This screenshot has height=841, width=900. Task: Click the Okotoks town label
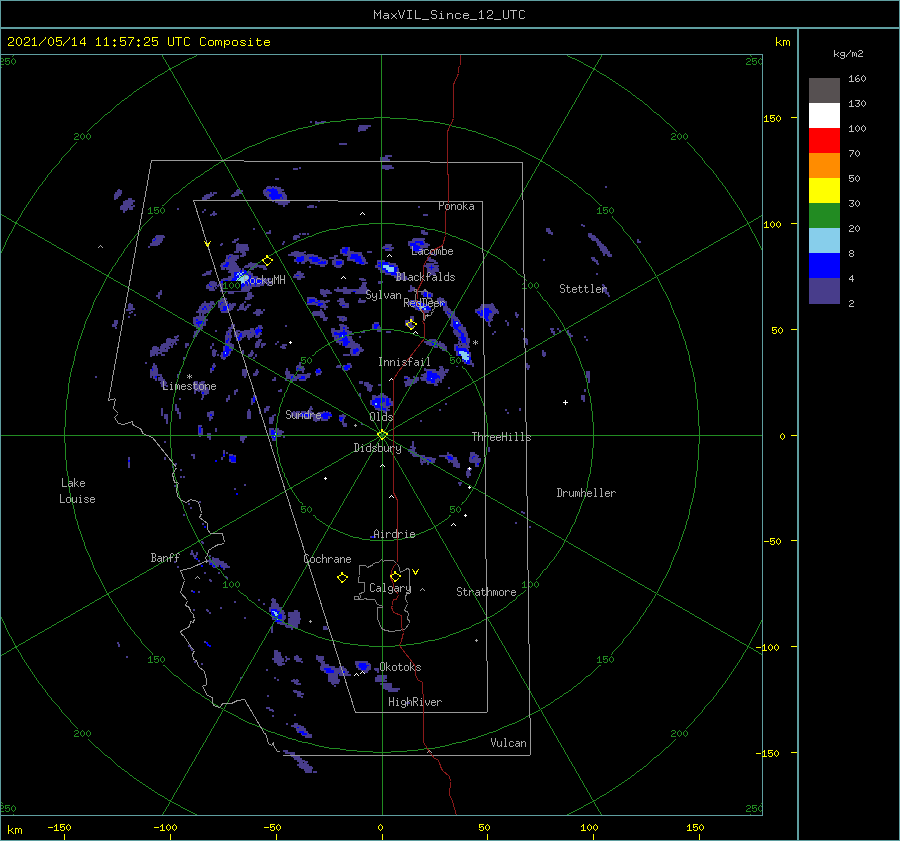pos(400,667)
